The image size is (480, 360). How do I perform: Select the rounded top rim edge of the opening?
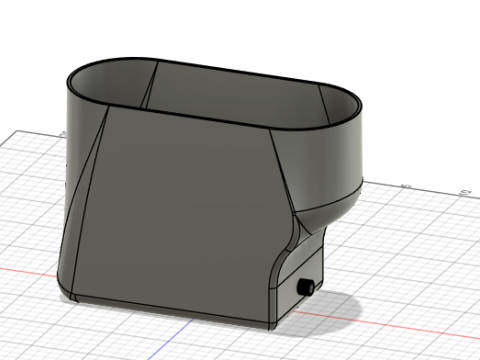(x=214, y=94)
